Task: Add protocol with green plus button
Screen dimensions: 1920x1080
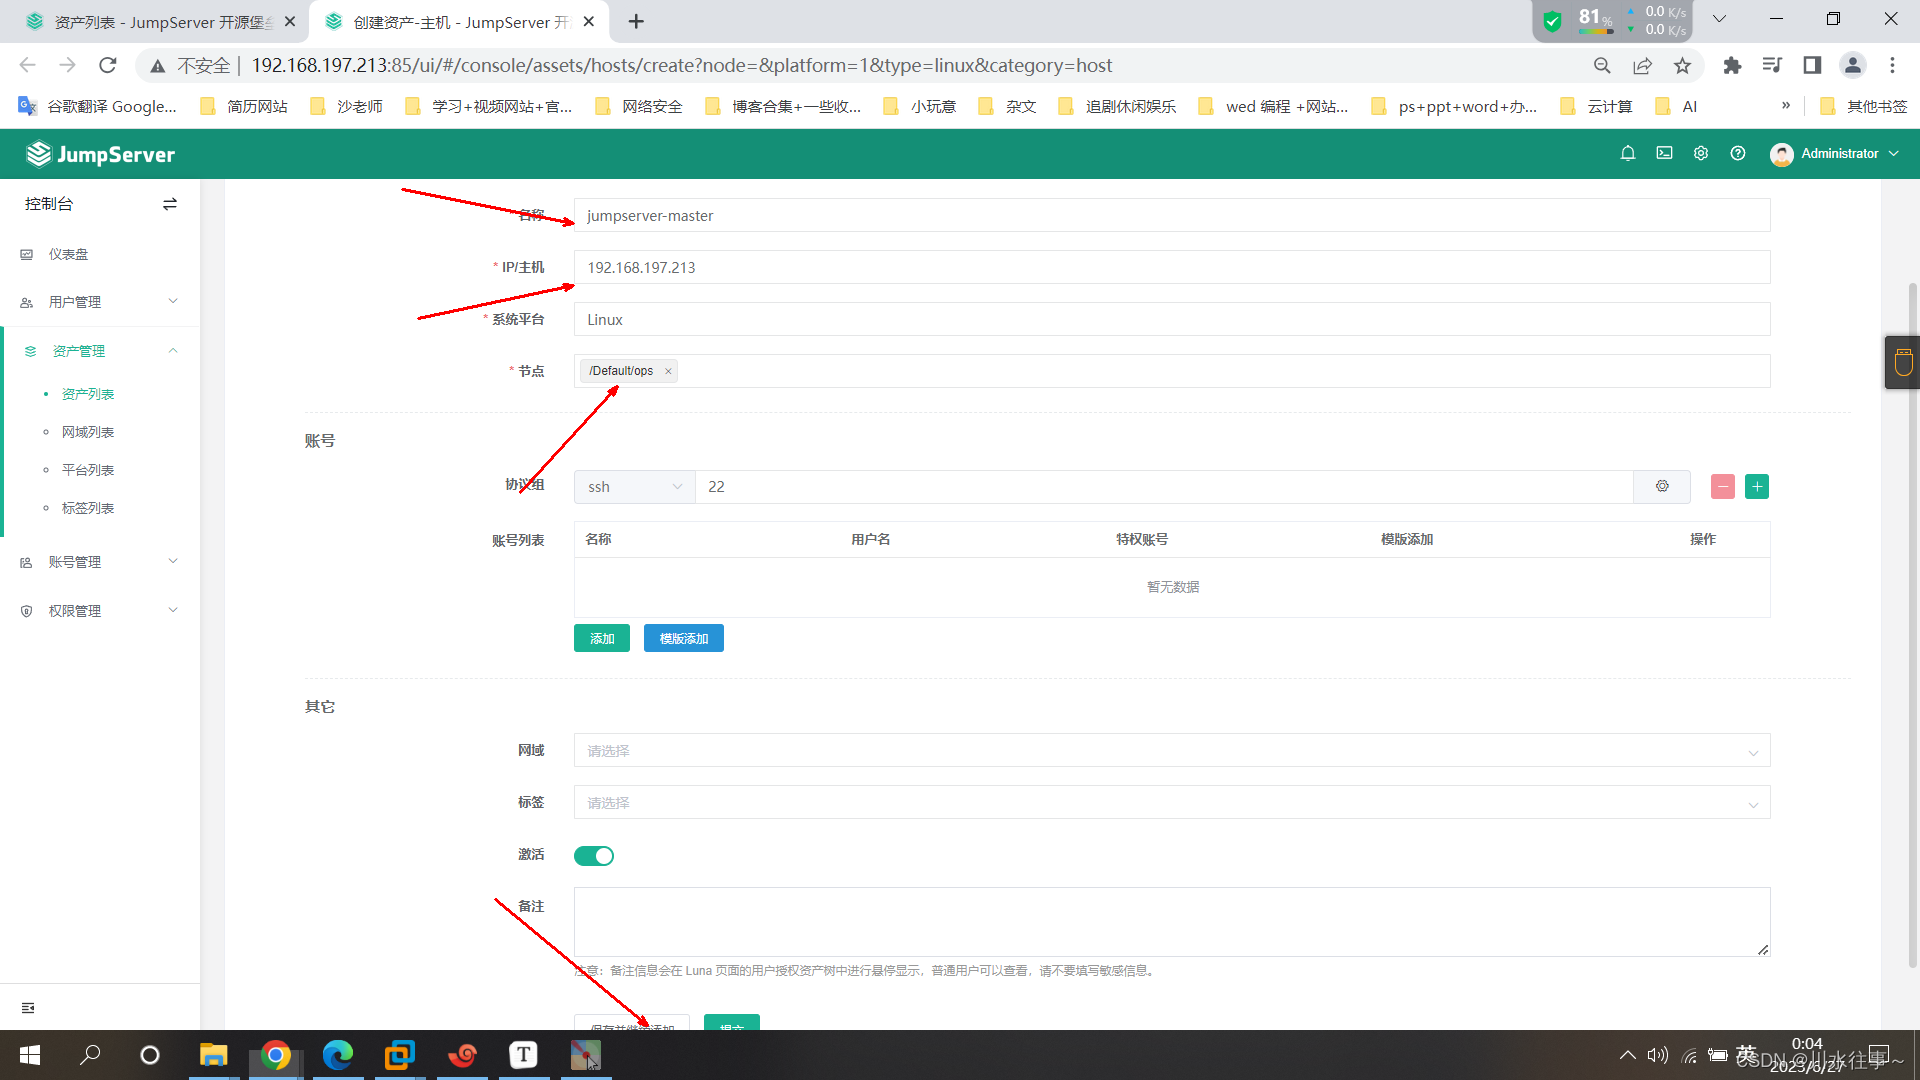Action: point(1757,486)
